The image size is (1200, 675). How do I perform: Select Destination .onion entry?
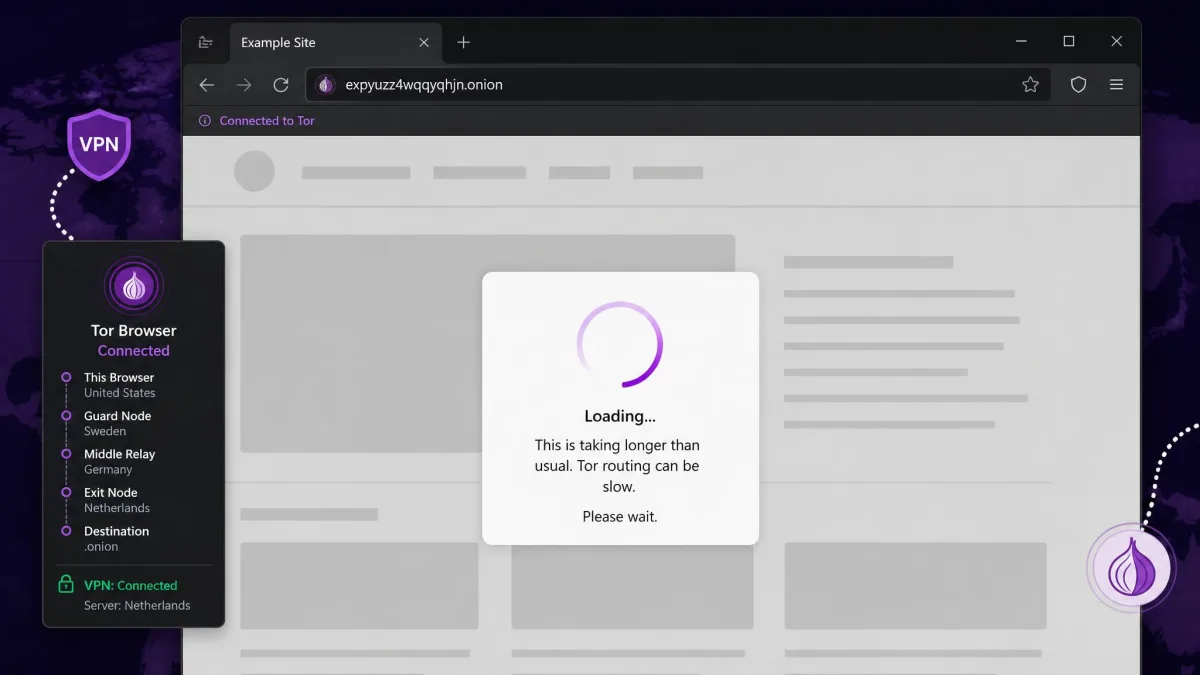105,539
